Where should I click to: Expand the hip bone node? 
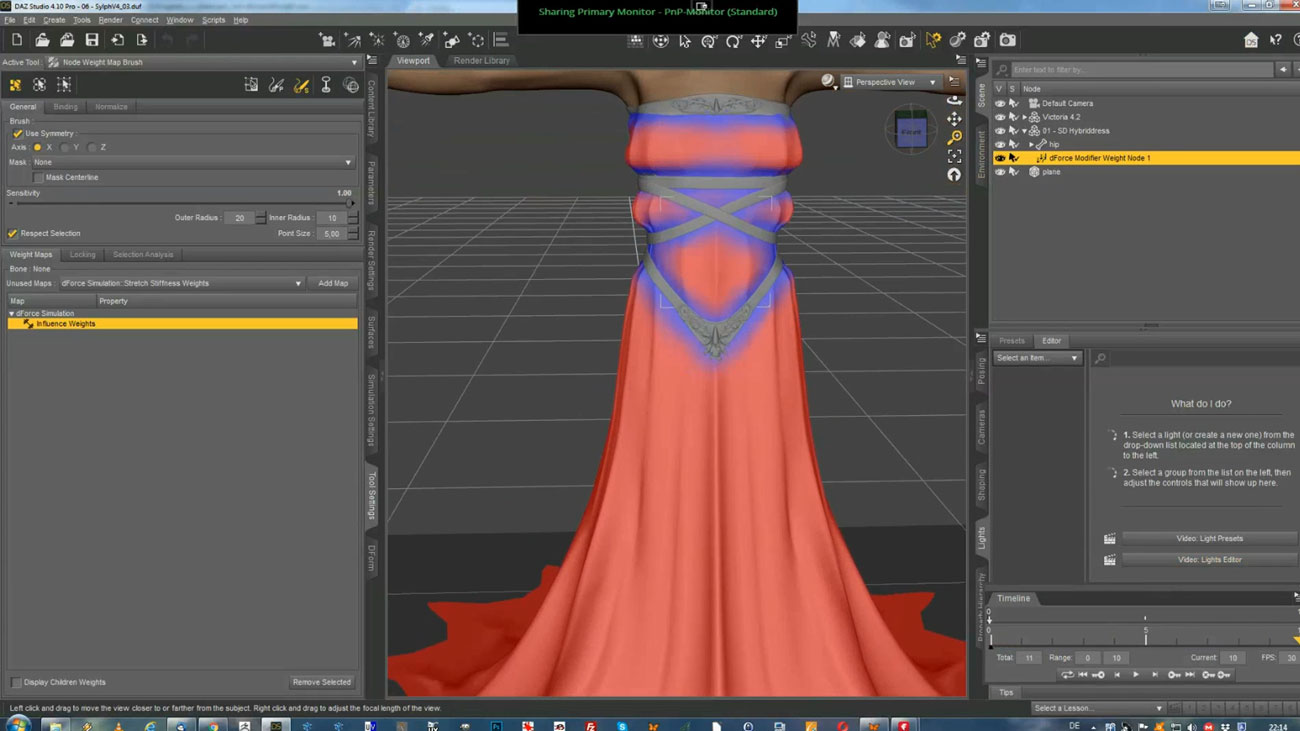[x=1031, y=145]
